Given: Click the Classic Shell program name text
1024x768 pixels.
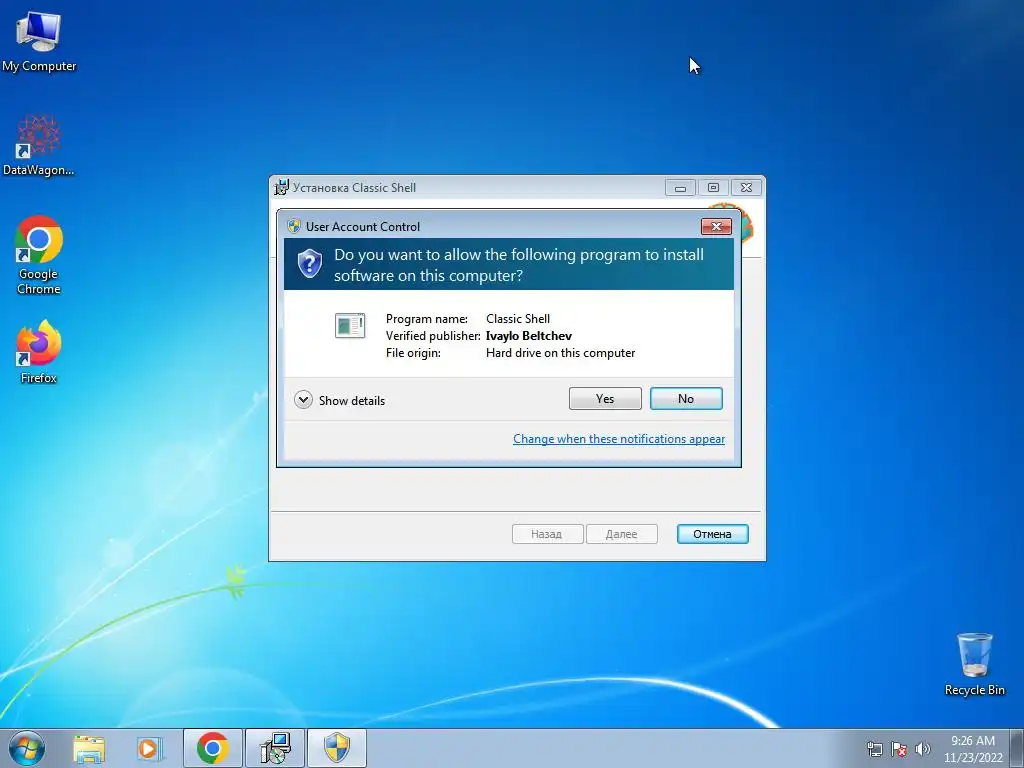Looking at the screenshot, I should 518,319.
